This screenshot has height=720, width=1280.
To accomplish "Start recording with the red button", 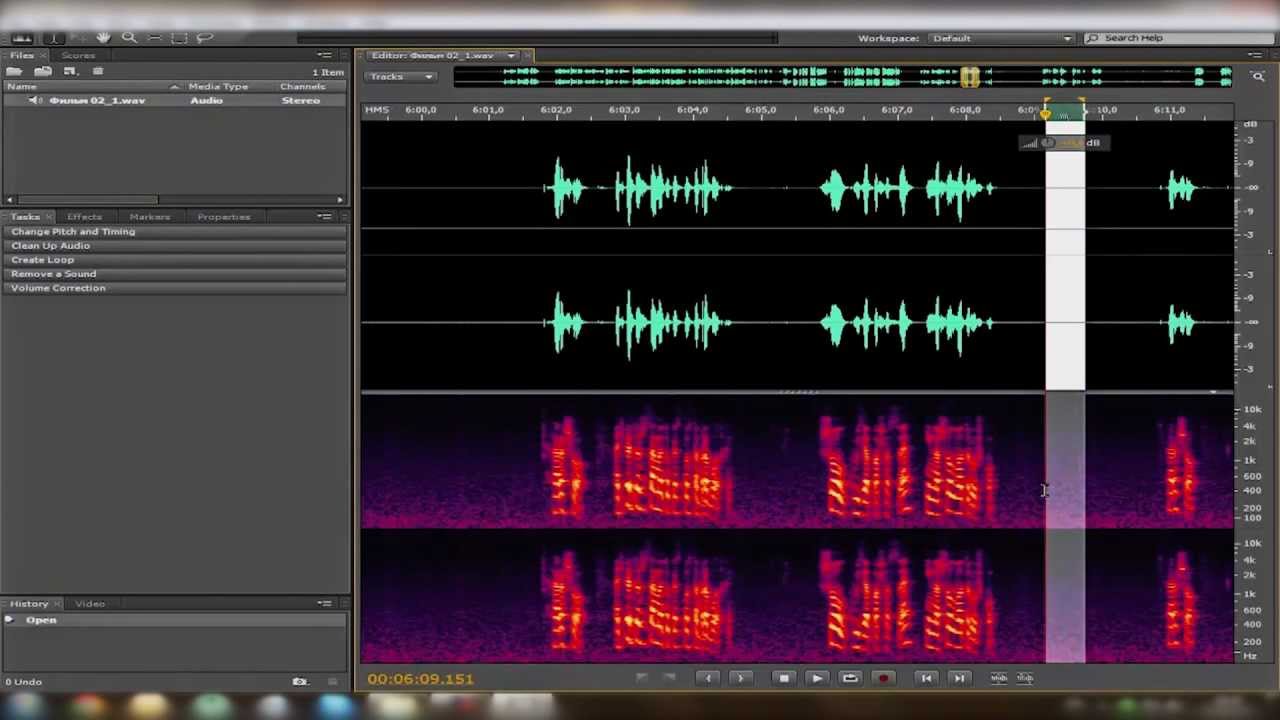I will point(883,678).
